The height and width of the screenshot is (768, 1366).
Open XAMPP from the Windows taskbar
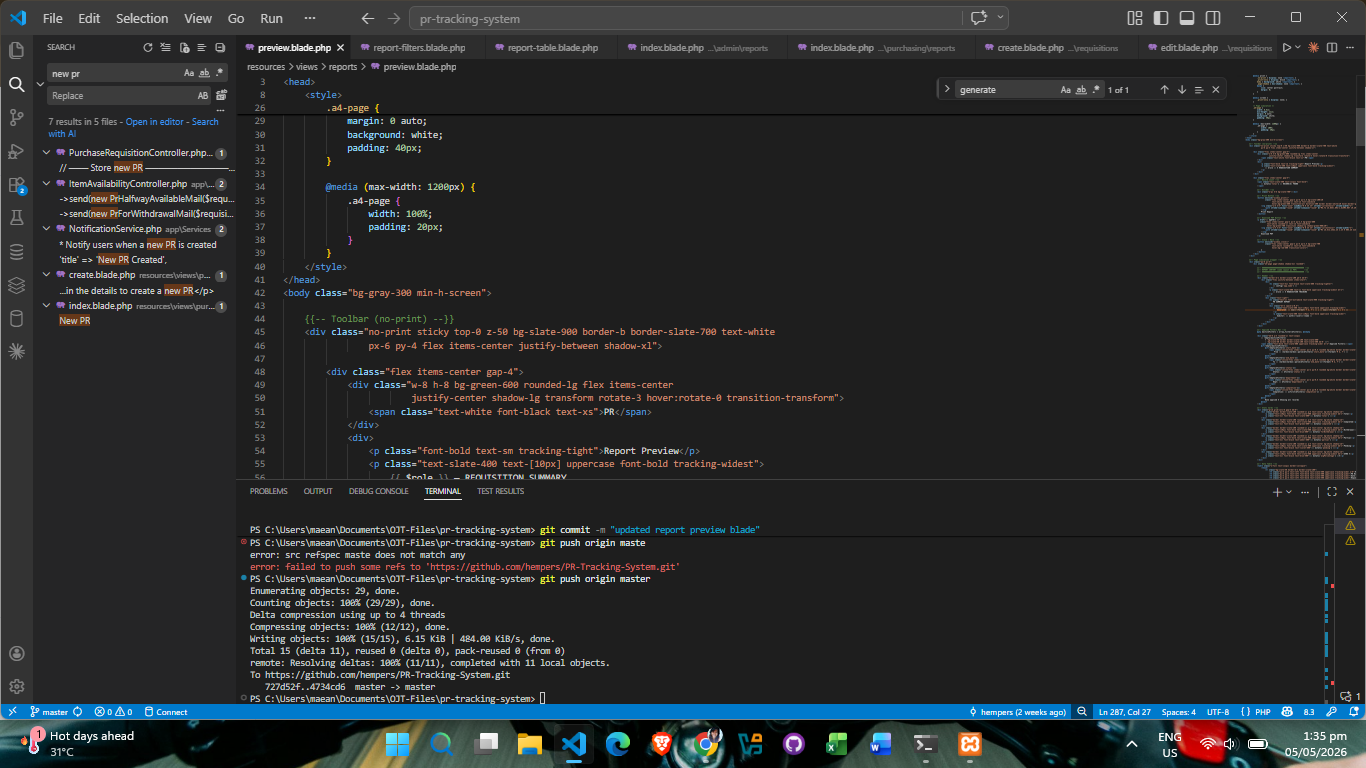coord(967,744)
